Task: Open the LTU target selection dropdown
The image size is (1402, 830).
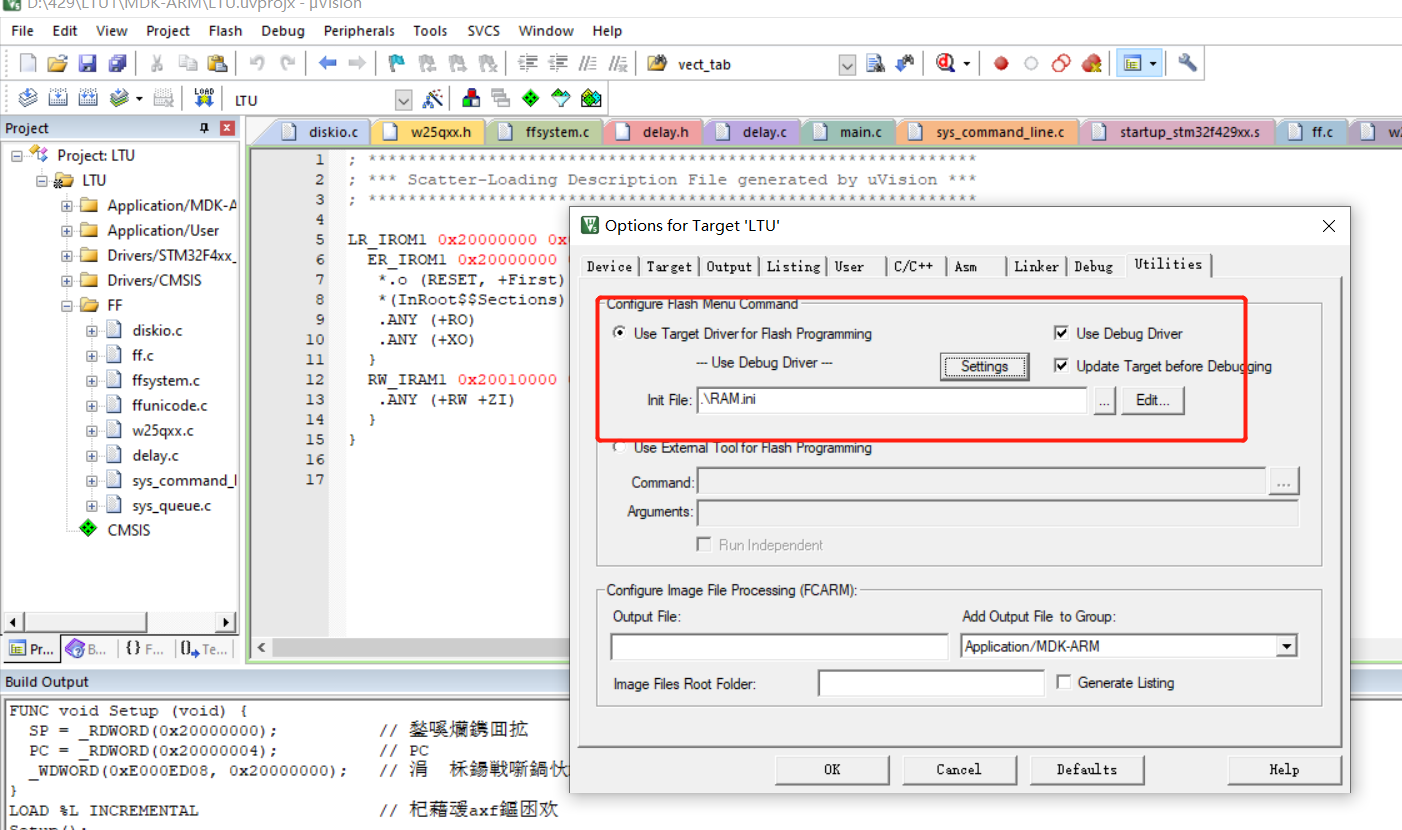Action: 403,100
